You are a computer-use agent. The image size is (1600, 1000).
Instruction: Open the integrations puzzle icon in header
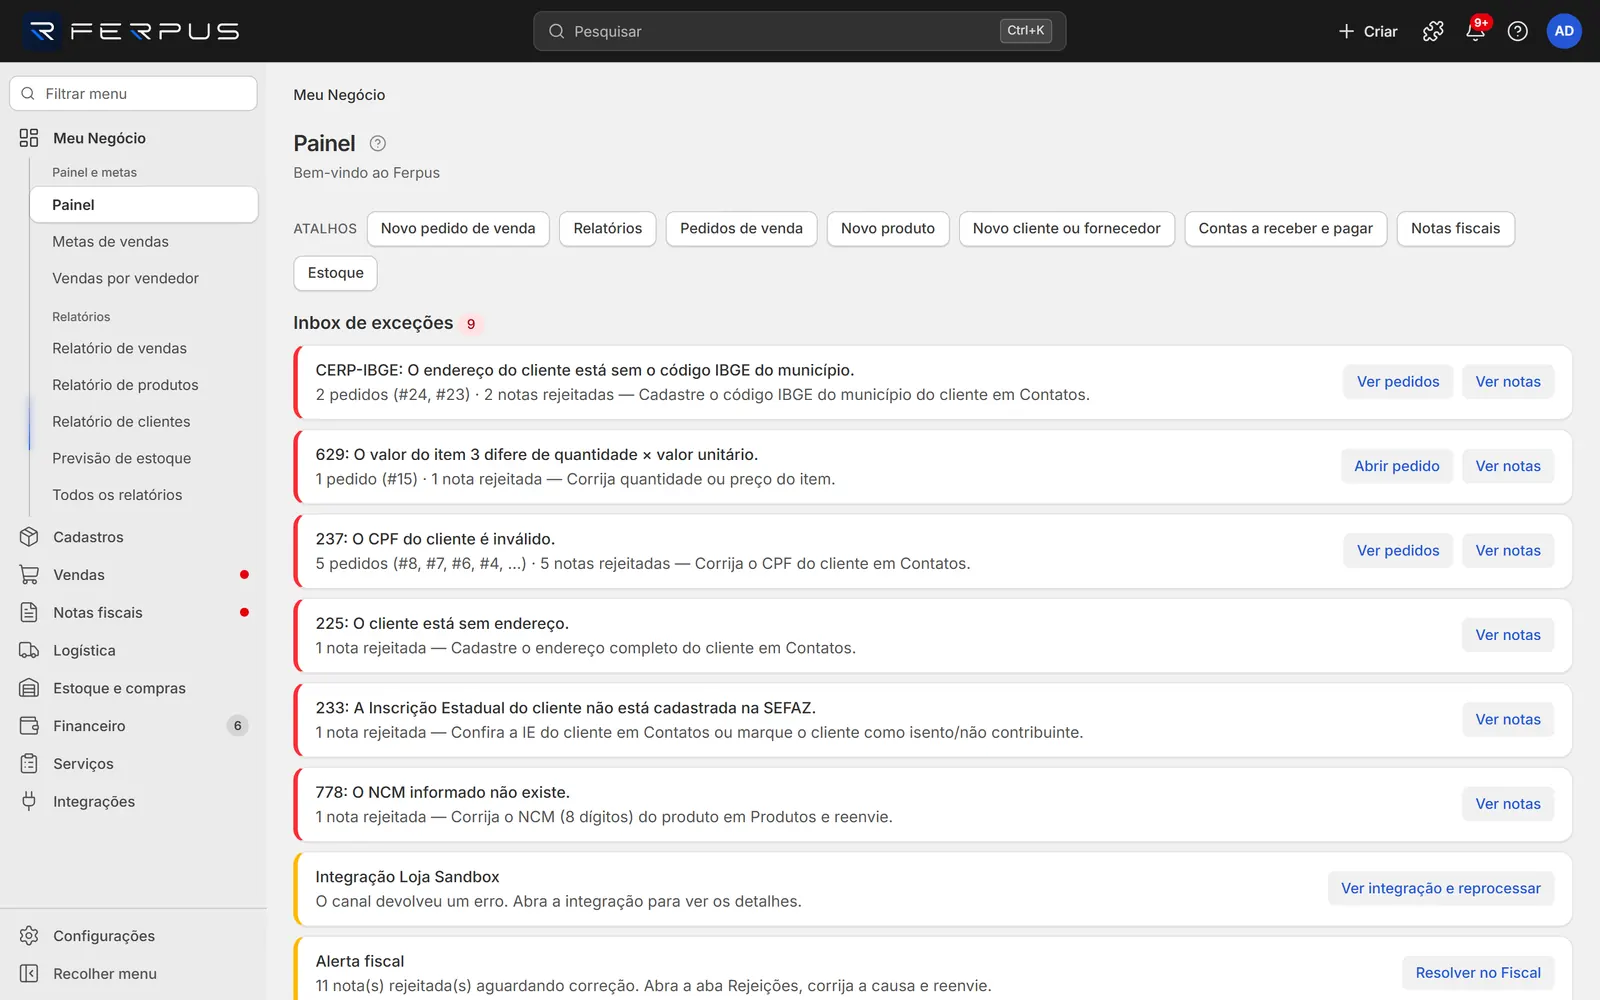coord(1433,31)
